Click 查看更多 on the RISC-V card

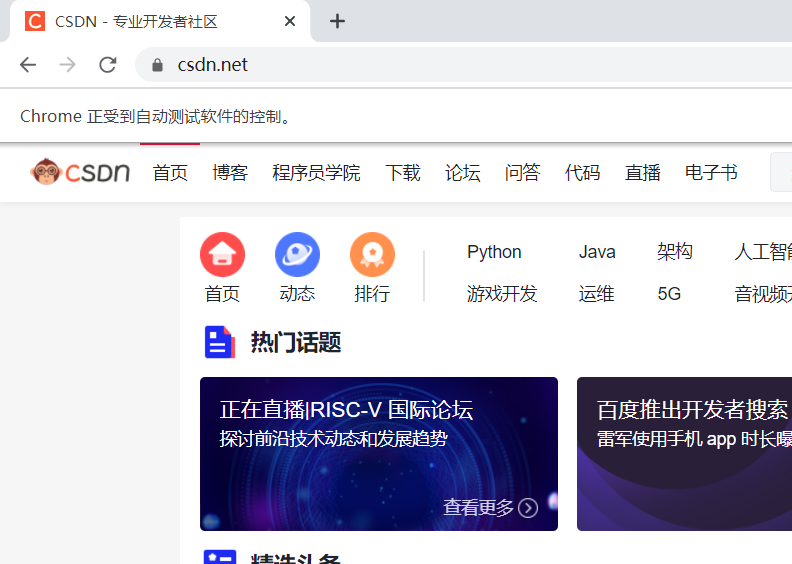click(478, 507)
